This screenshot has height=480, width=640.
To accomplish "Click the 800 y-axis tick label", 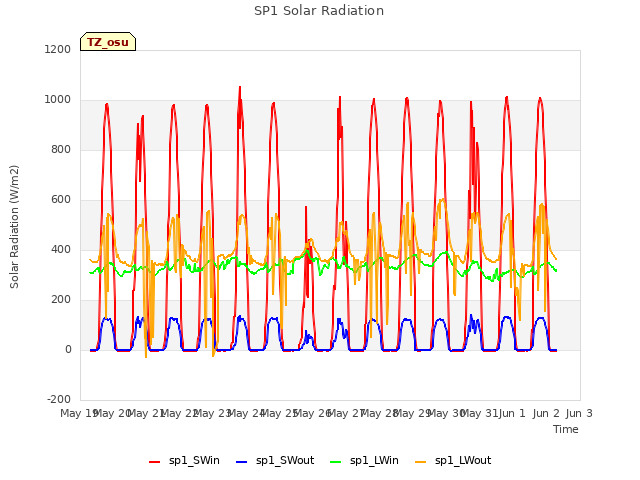I will 61,149.
